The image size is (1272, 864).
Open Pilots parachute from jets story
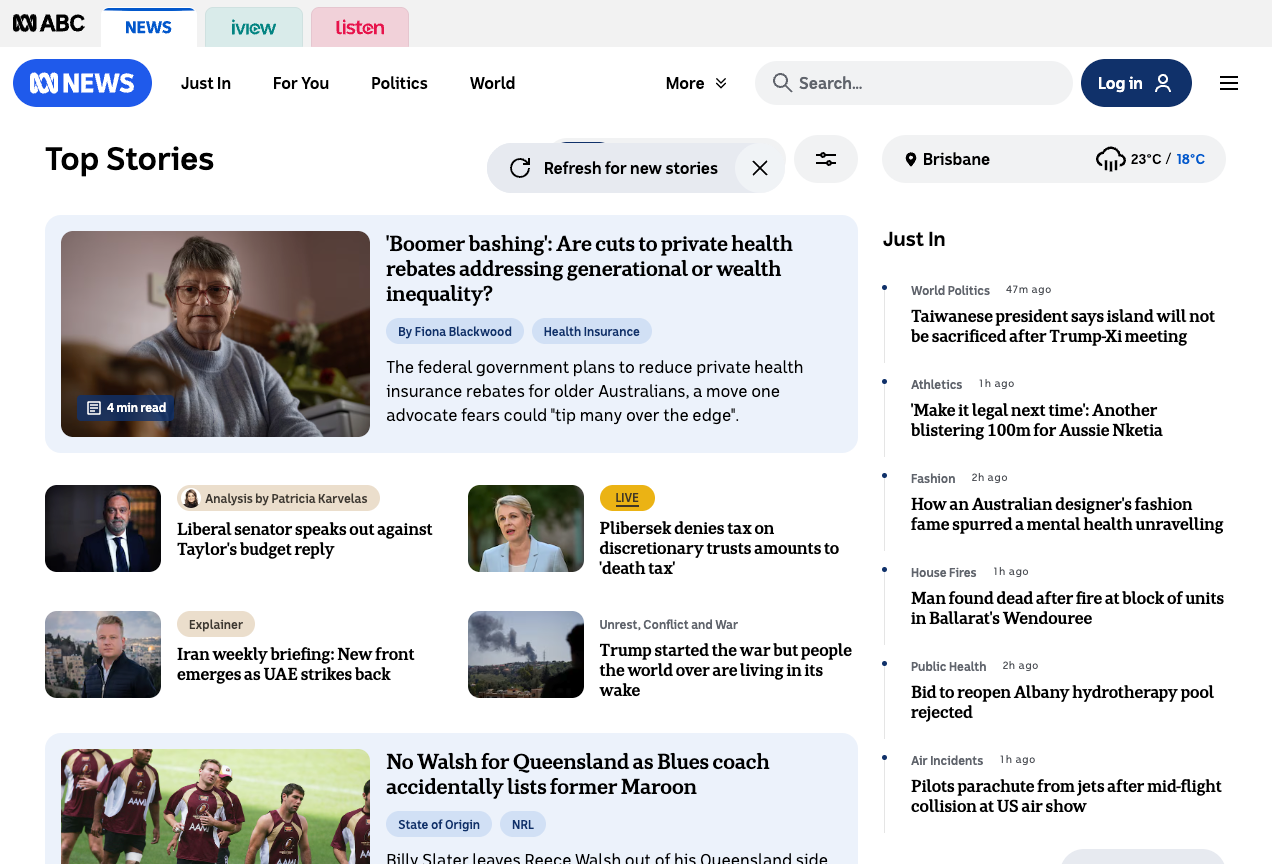click(x=1066, y=796)
